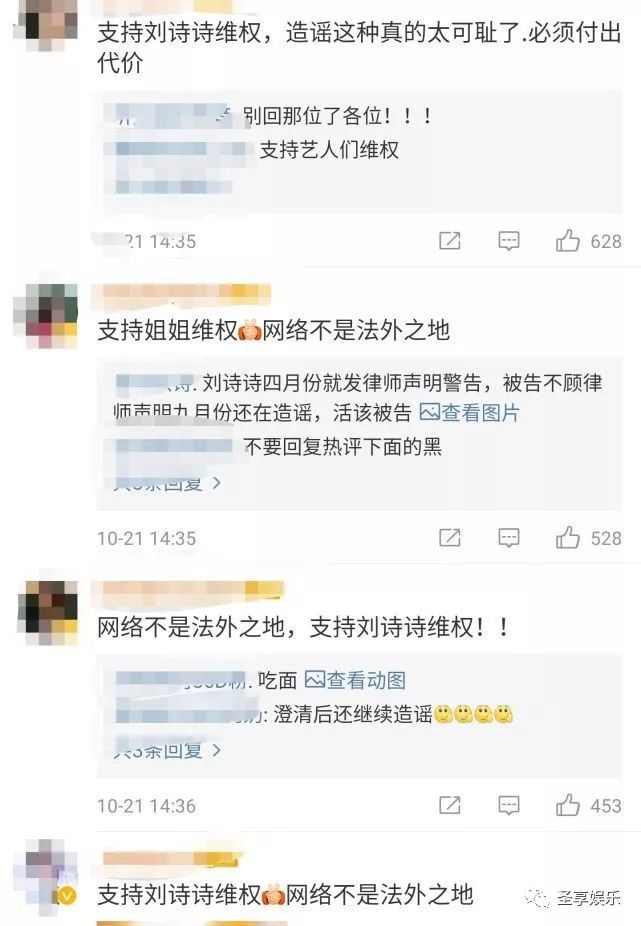The height and width of the screenshot is (926, 641).
Task: Share the comment with 453 likes
Action: click(450, 806)
